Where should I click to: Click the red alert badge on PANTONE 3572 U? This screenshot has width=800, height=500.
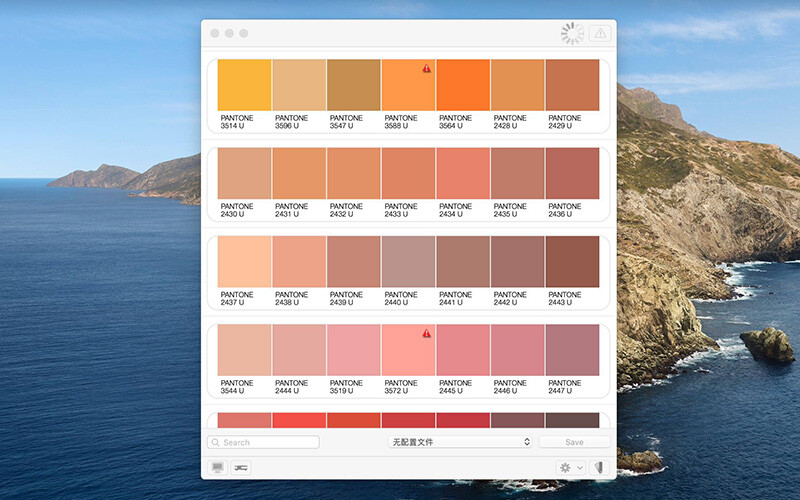pyautogui.click(x=427, y=334)
